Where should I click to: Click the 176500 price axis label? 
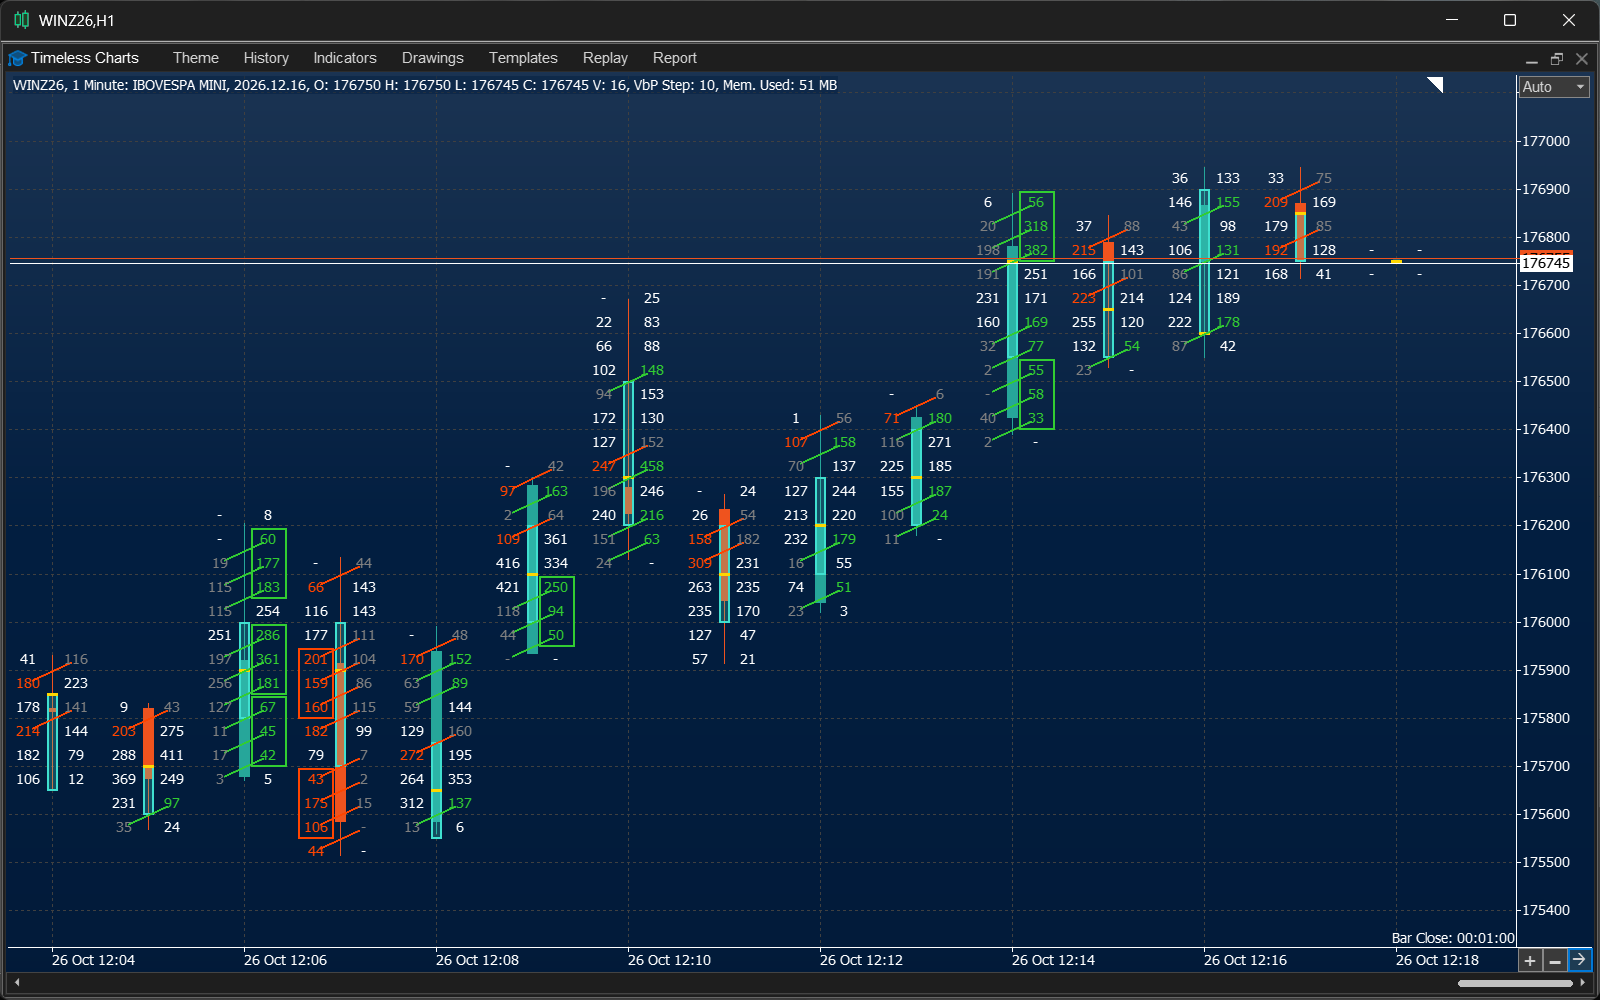click(1546, 381)
